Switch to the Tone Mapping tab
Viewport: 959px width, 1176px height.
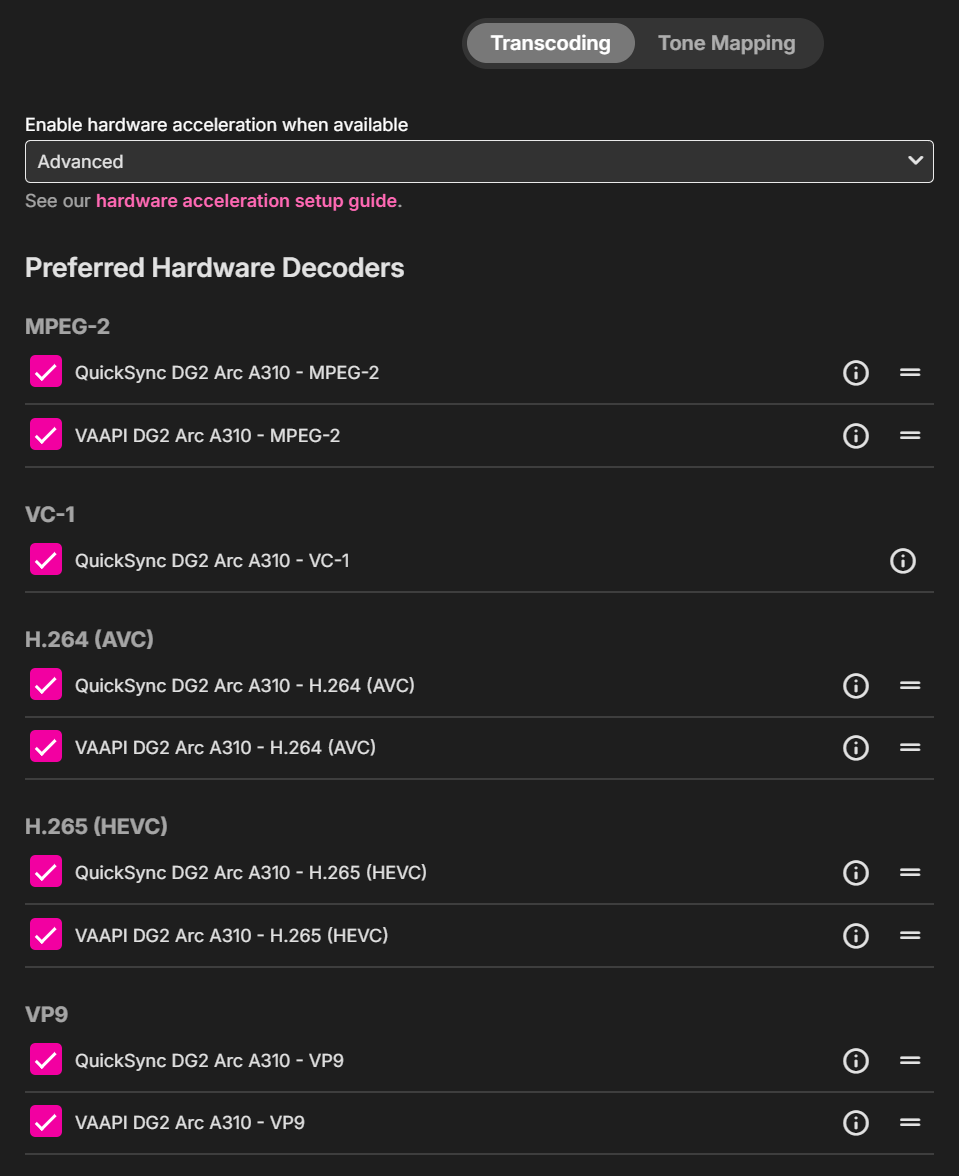(726, 44)
